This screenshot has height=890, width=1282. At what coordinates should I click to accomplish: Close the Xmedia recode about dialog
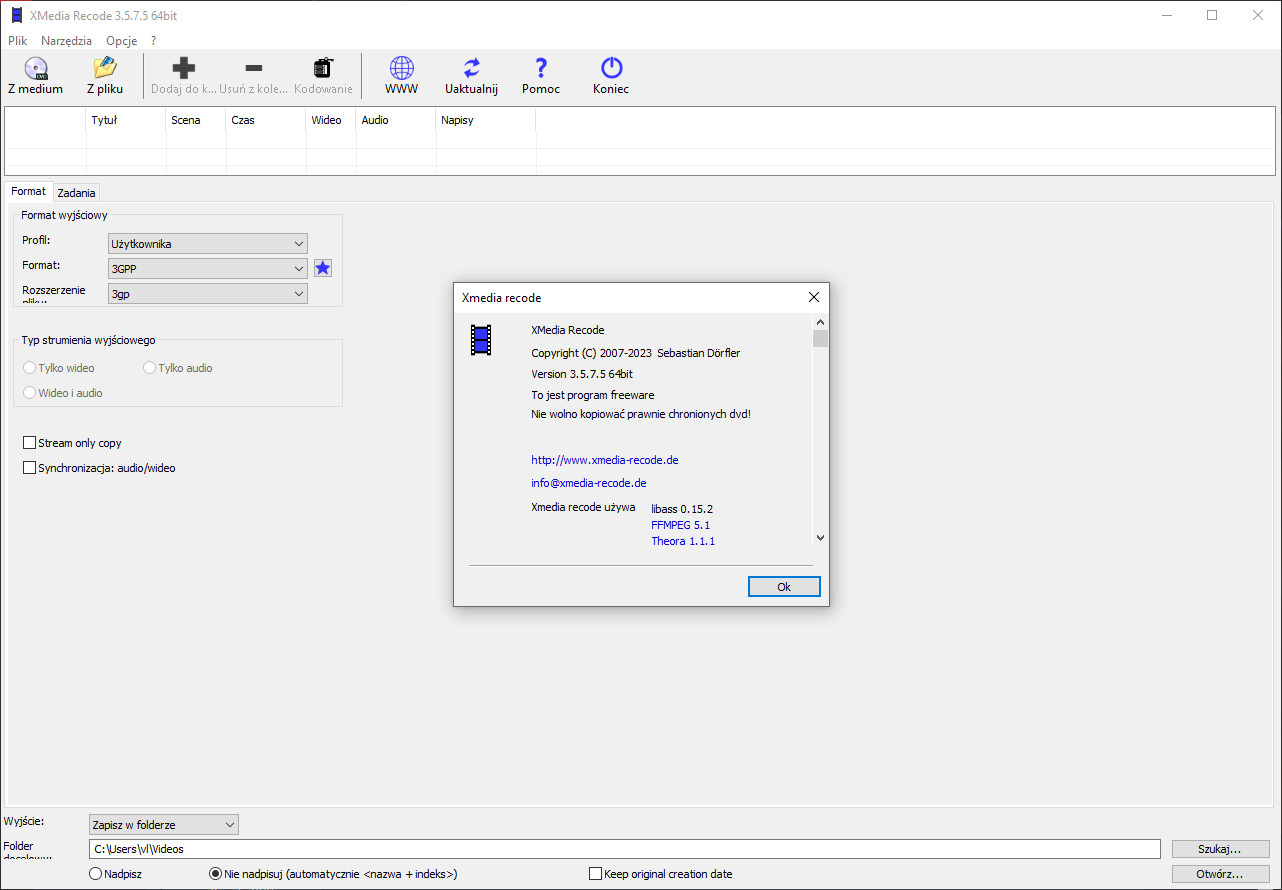pos(814,297)
